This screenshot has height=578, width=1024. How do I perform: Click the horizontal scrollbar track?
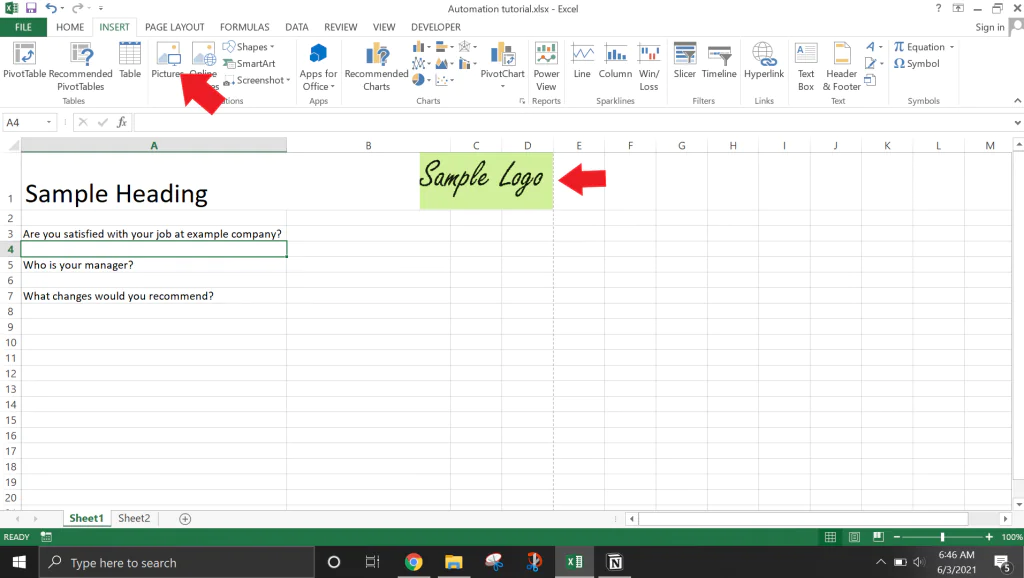(803, 519)
